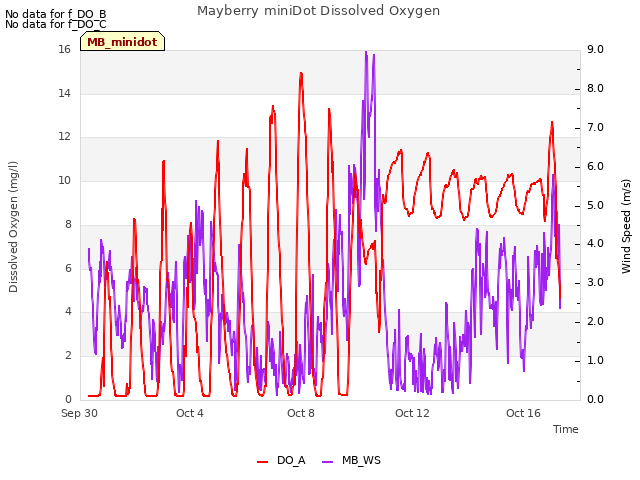The image size is (640, 480).
Task: Click the 2 left y-axis tick label
Action: tap(68, 355)
